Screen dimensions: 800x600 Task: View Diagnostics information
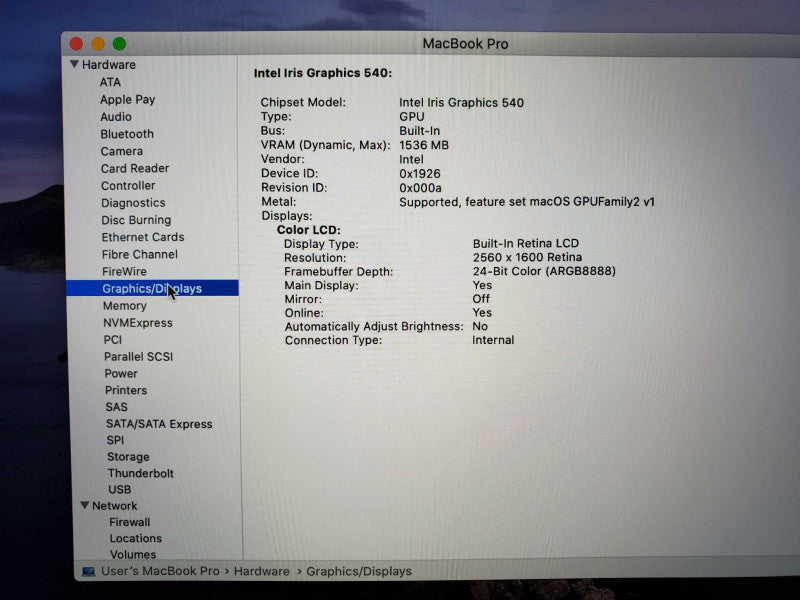[133, 203]
